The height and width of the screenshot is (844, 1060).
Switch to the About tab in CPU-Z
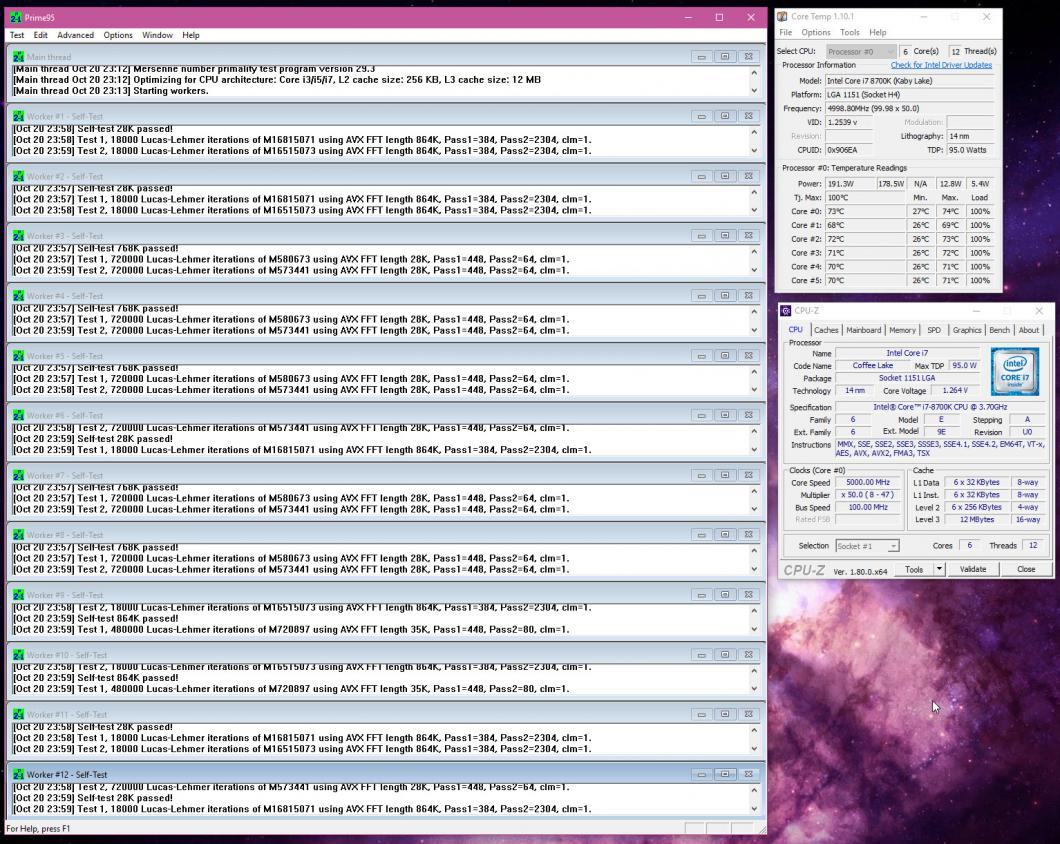1029,330
